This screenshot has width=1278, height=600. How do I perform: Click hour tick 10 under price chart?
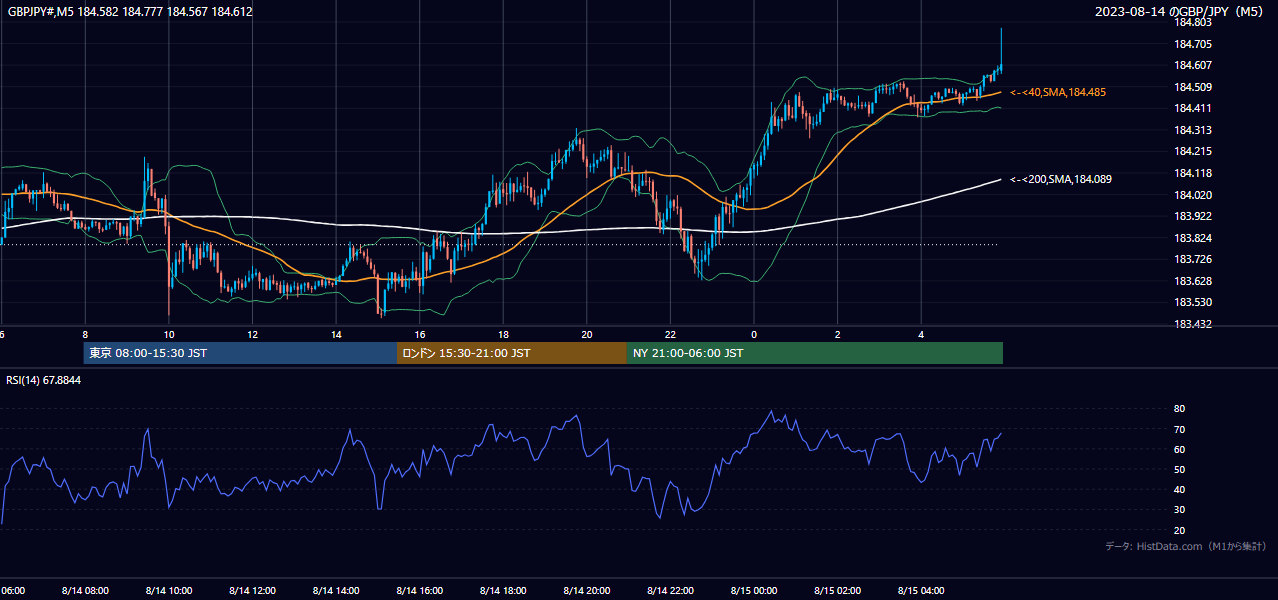[169, 335]
